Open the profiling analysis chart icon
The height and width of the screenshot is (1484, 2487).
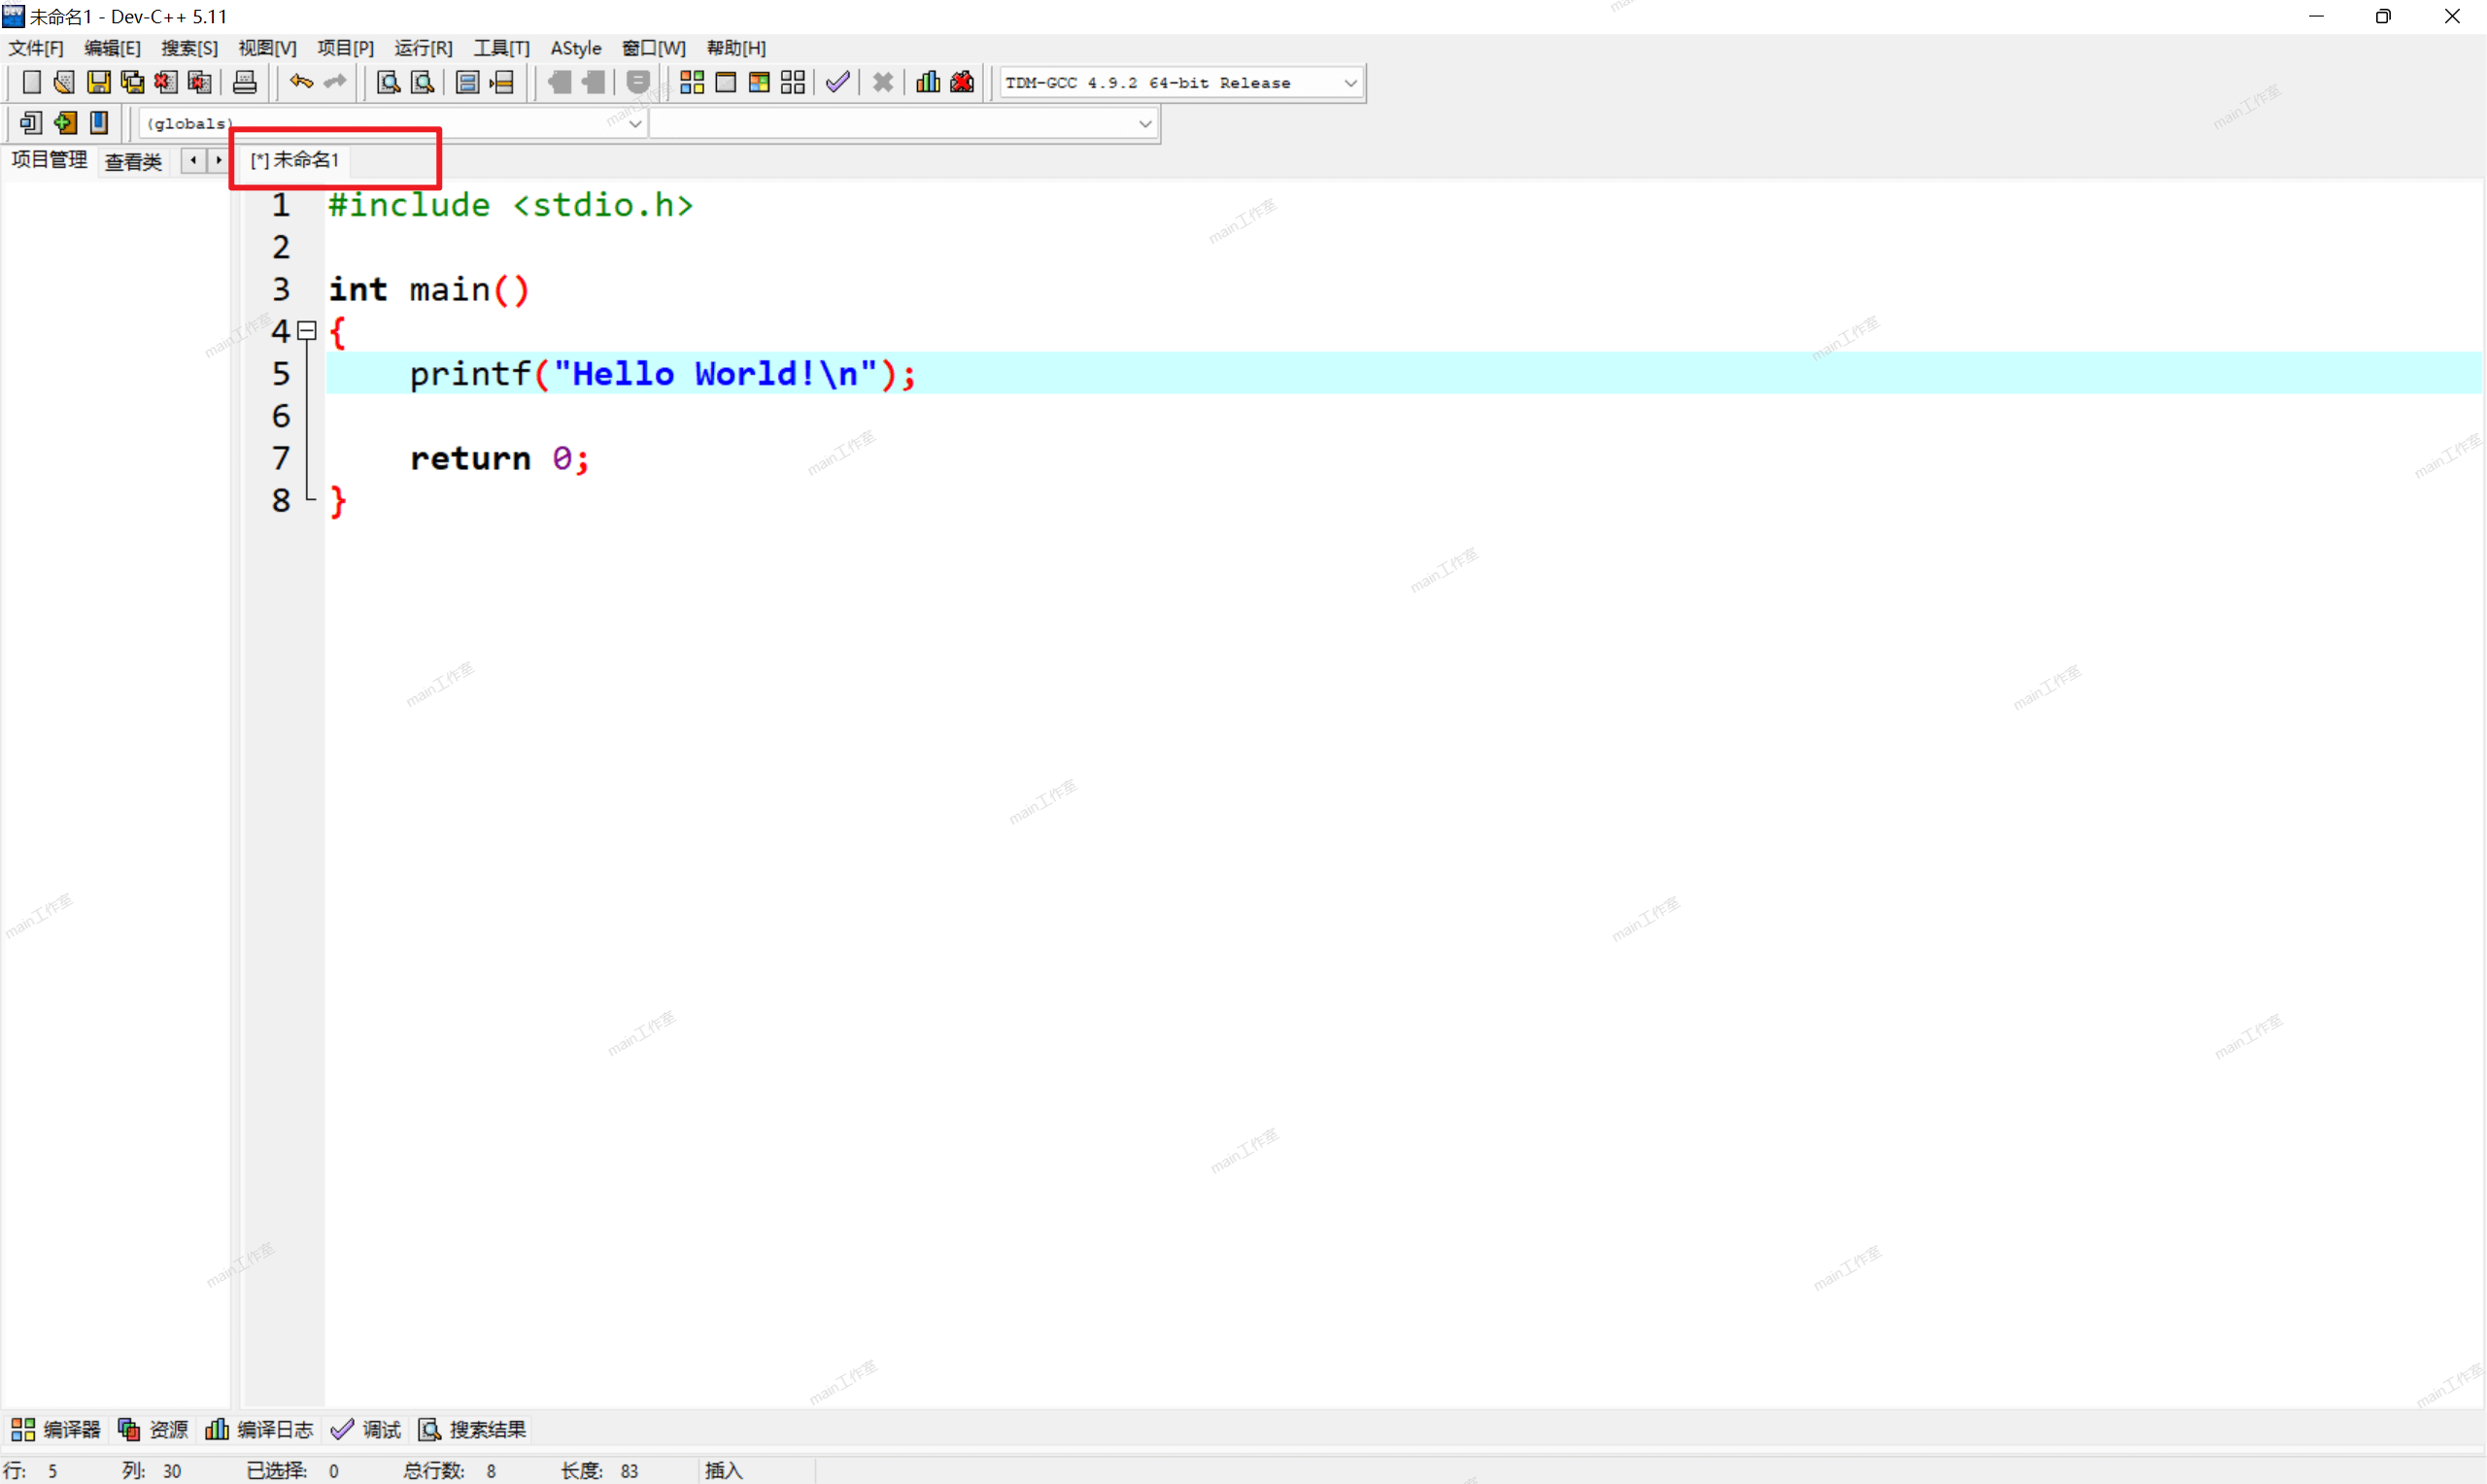(x=926, y=82)
